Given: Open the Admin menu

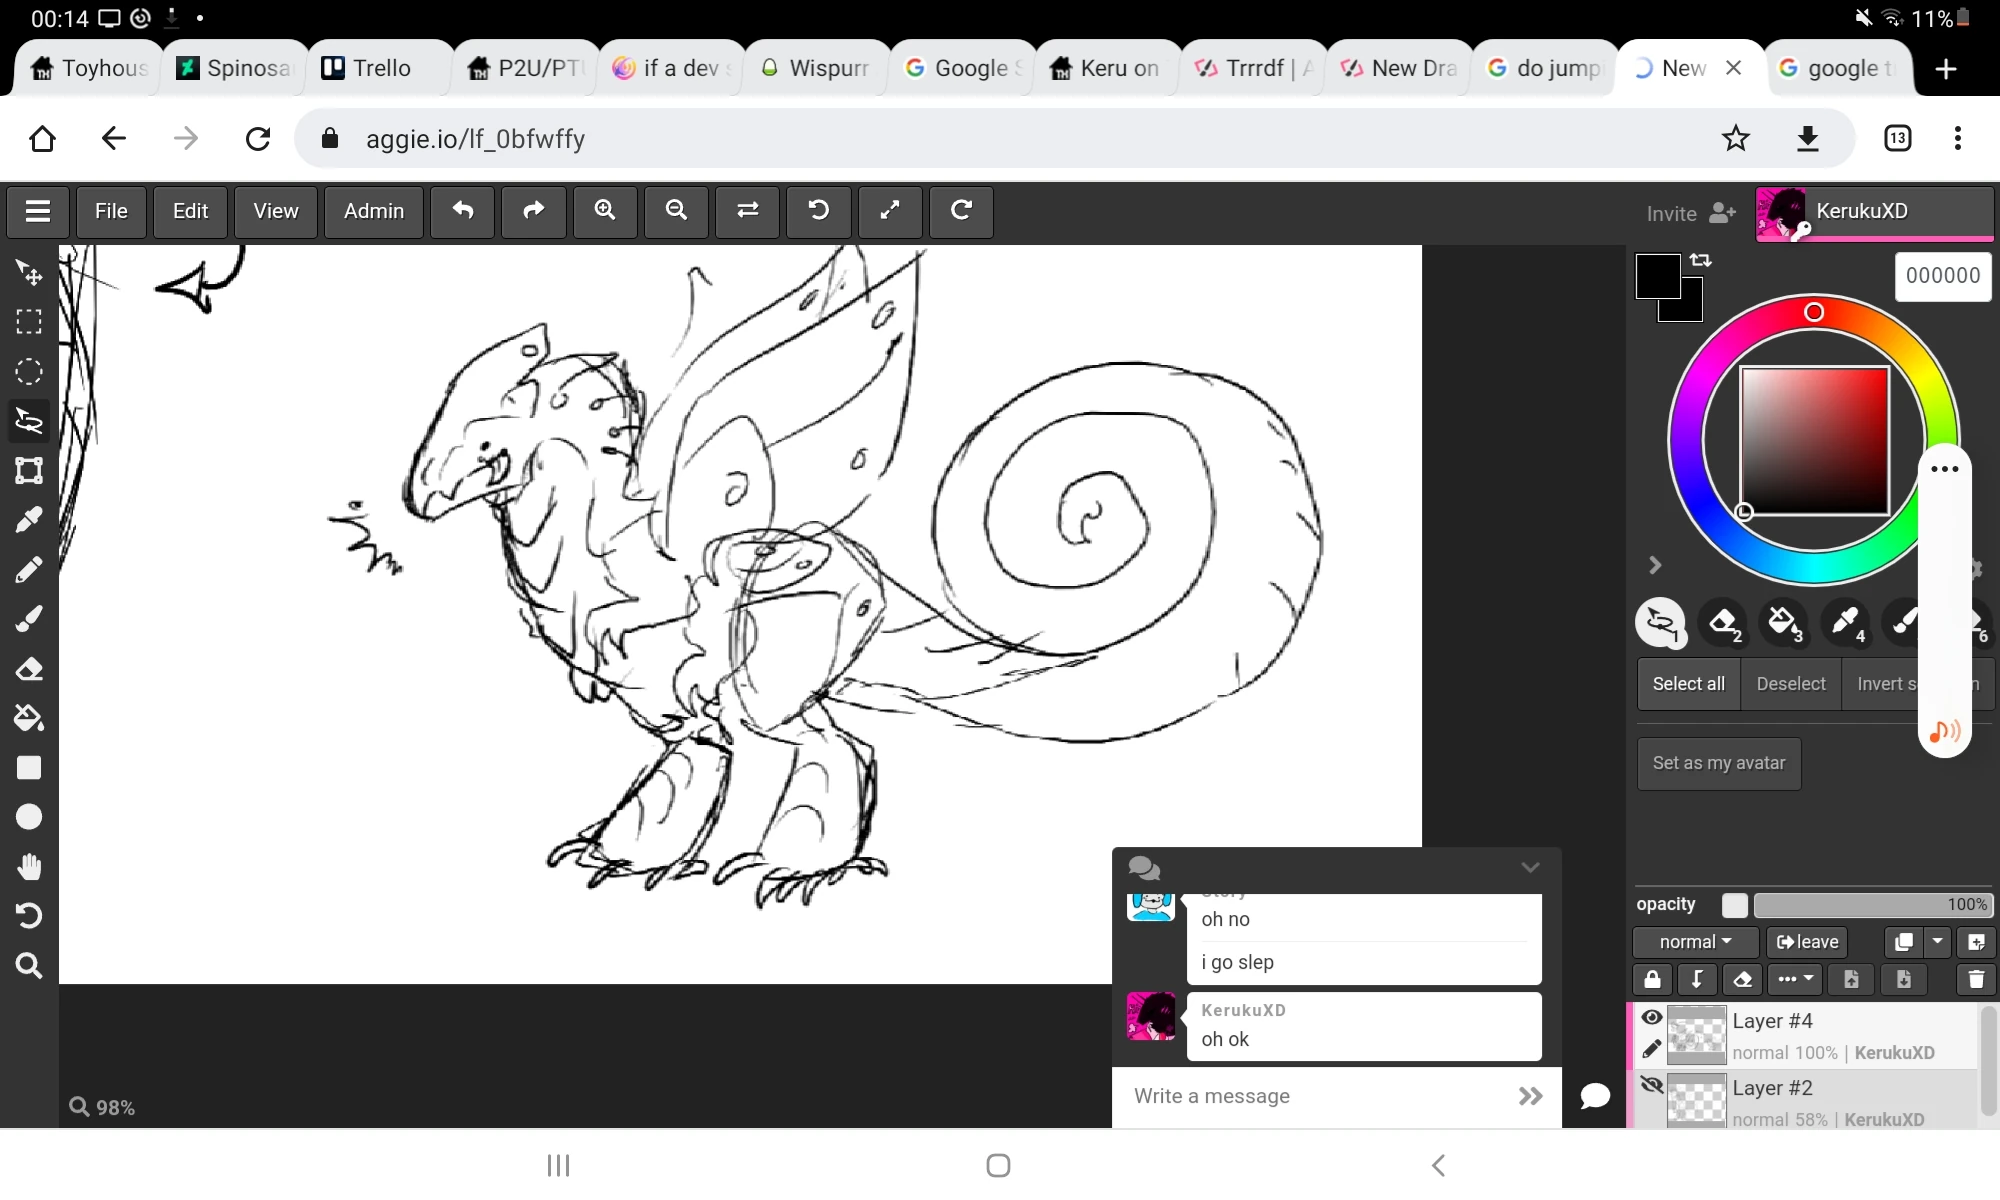Looking at the screenshot, I should (x=374, y=211).
